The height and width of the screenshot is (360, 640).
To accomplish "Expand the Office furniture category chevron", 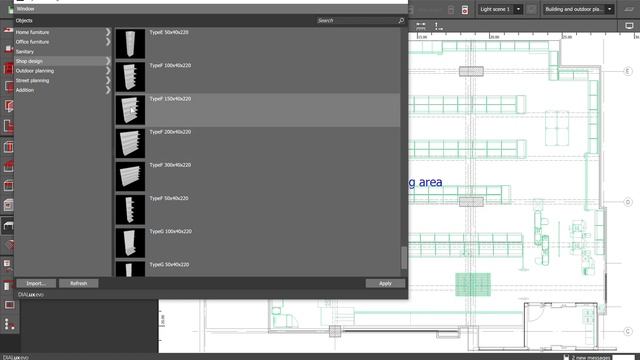I will pos(108,42).
